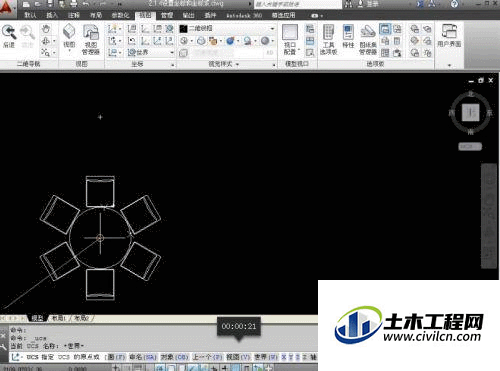Click the Undo arrow in quick access toolbar

click(x=86, y=4)
